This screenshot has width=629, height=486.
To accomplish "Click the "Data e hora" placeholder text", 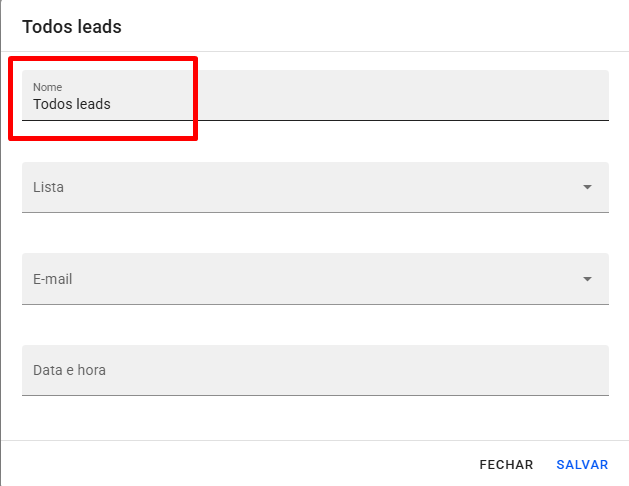I will coord(69,370).
